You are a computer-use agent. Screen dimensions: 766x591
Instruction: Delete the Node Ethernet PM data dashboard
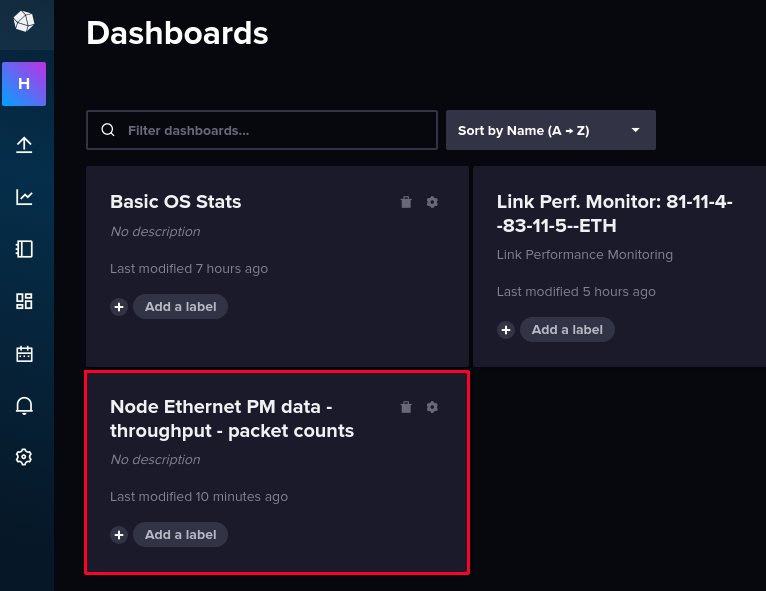coord(406,407)
